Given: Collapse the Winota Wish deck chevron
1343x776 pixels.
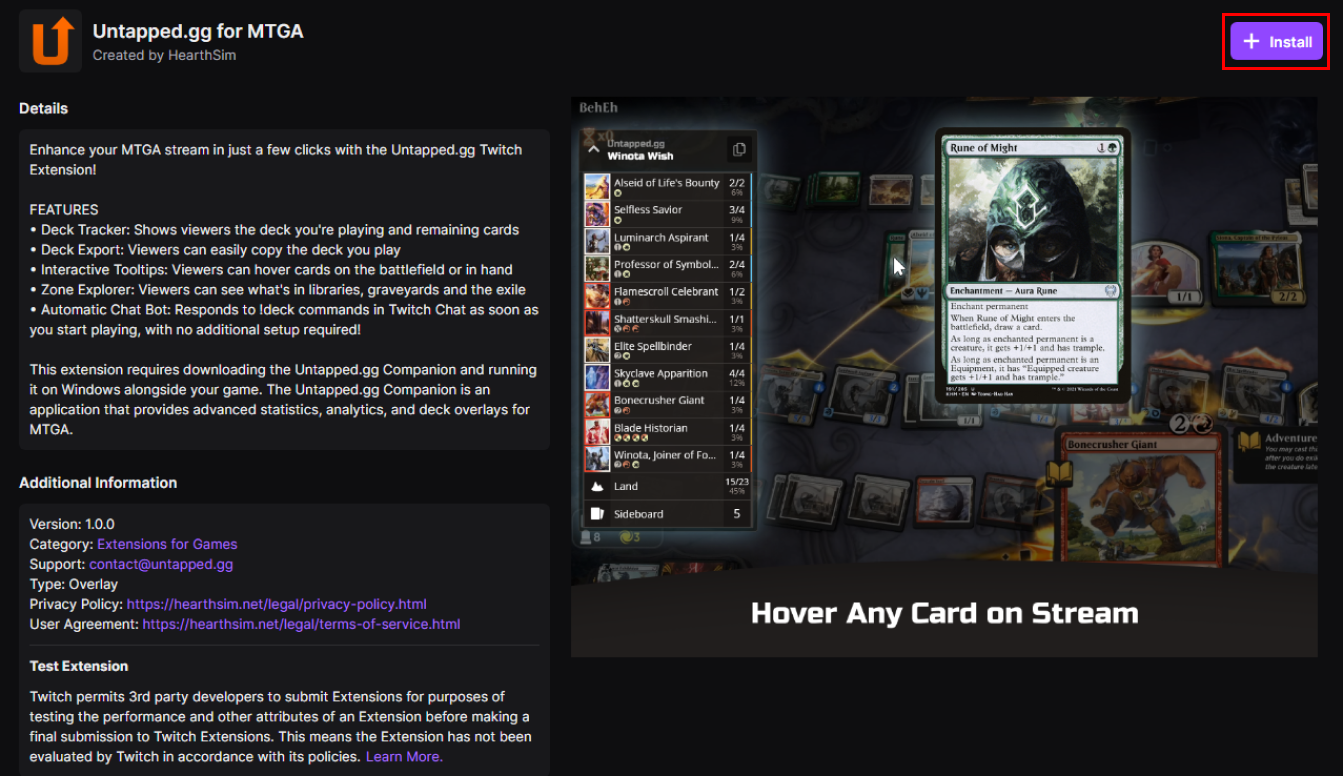Looking at the screenshot, I should [x=593, y=150].
